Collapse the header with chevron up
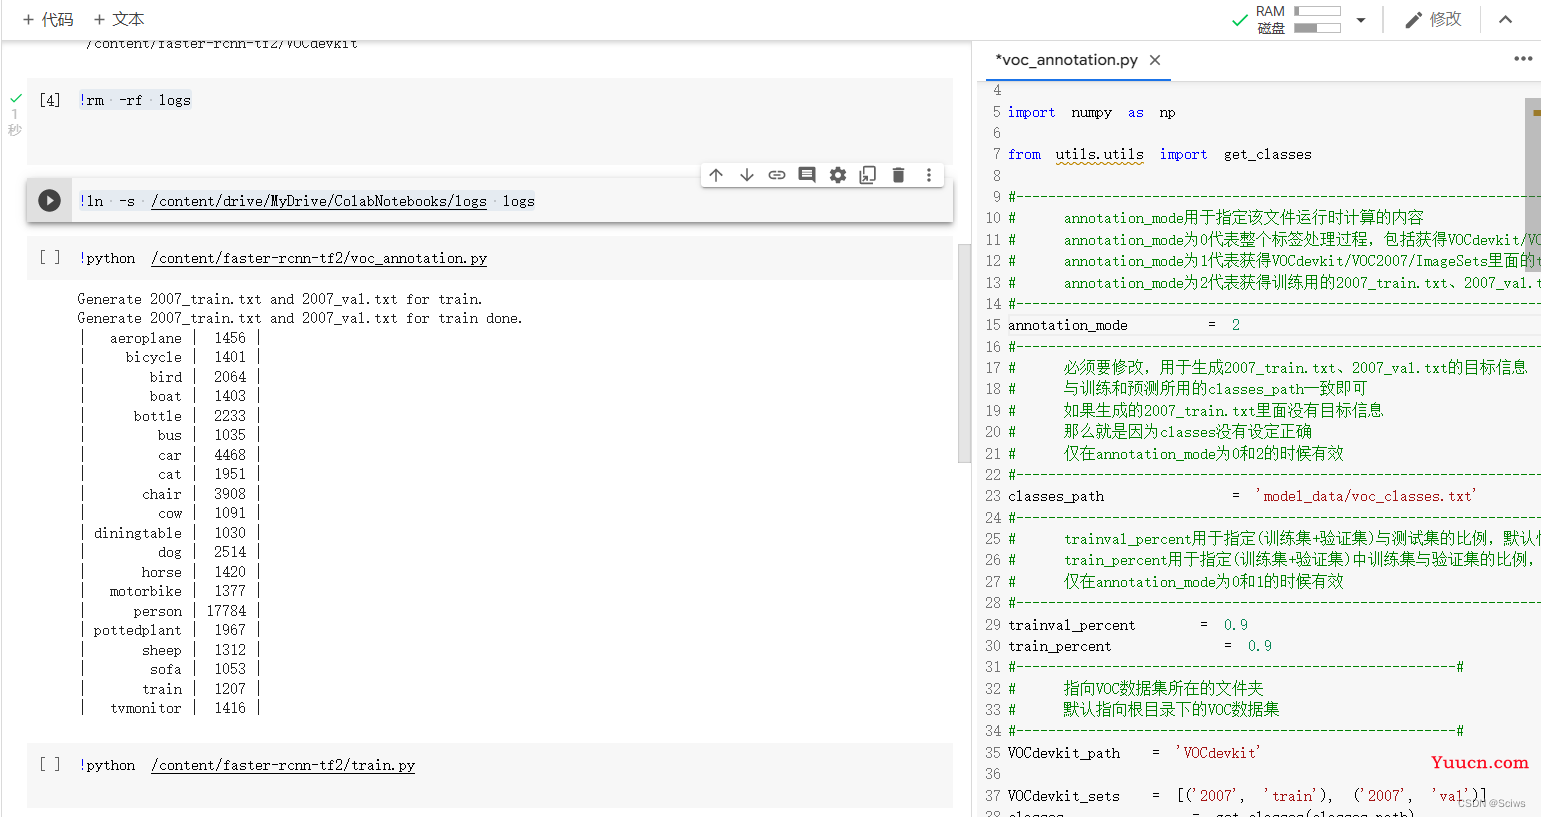The height and width of the screenshot is (817, 1541). click(1505, 19)
